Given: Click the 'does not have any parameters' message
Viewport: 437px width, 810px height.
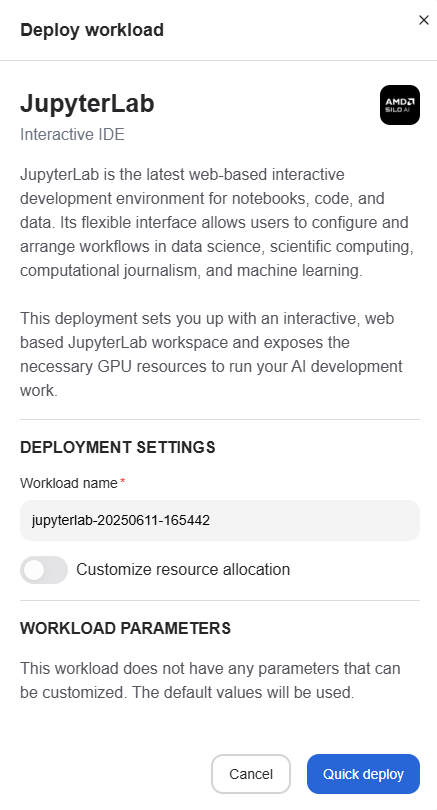Looking at the screenshot, I should pyautogui.click(x=210, y=680).
